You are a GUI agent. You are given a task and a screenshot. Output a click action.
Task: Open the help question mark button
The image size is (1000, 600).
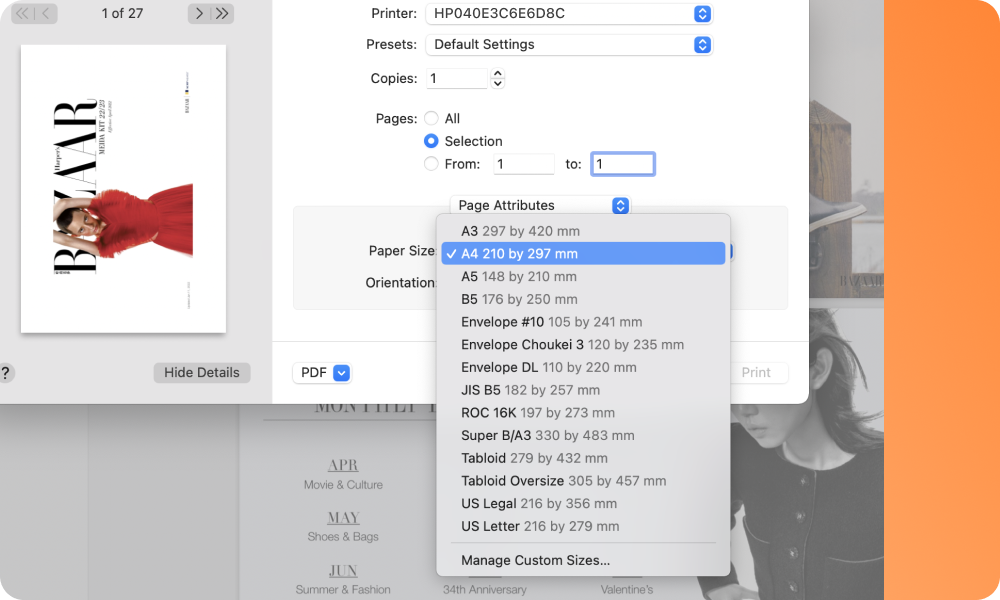click(x=6, y=373)
